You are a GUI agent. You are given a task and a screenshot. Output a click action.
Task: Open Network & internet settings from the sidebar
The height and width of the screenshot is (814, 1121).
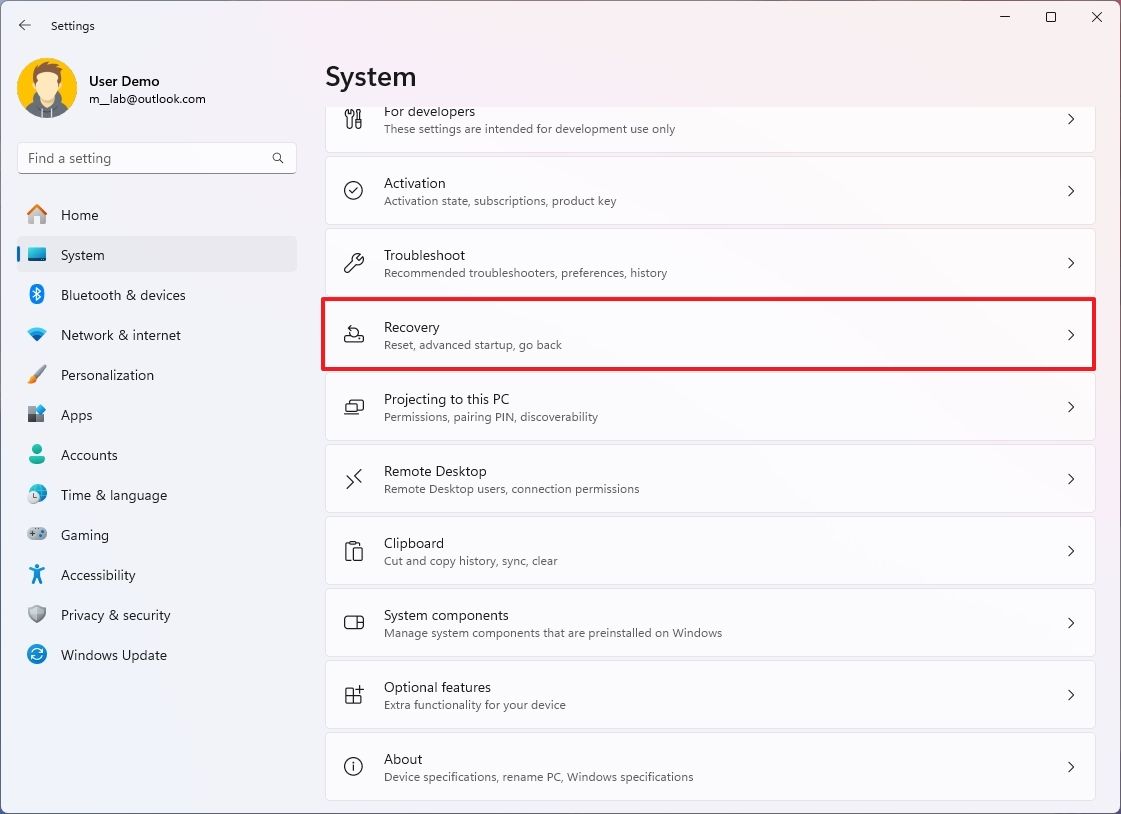tap(38, 335)
